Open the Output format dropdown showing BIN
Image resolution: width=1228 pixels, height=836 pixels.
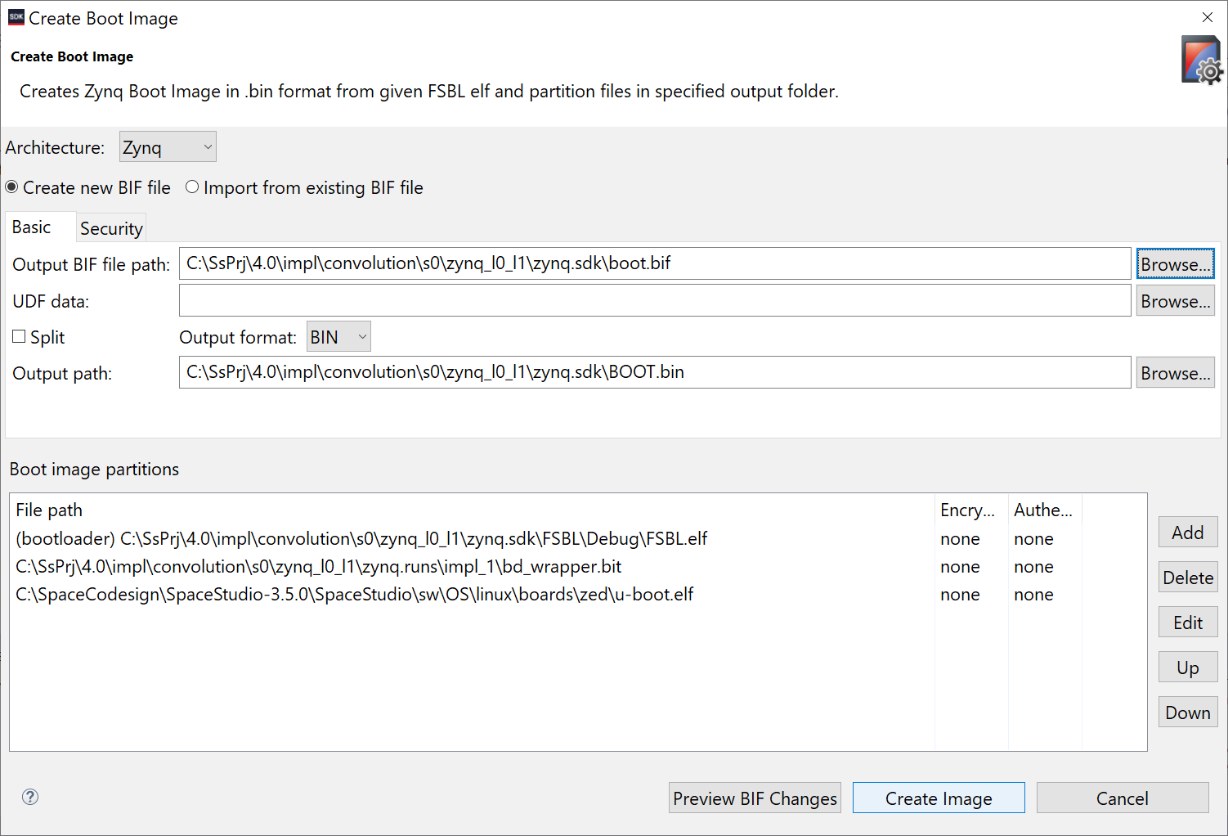338,336
